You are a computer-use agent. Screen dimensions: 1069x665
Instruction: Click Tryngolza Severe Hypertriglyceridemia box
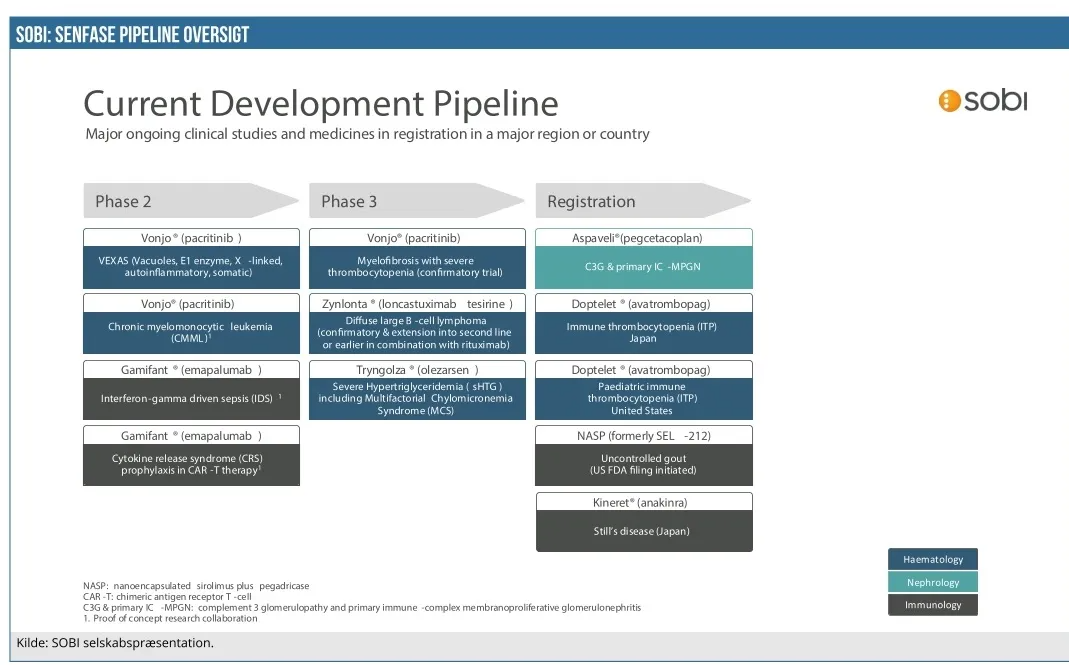click(417, 398)
